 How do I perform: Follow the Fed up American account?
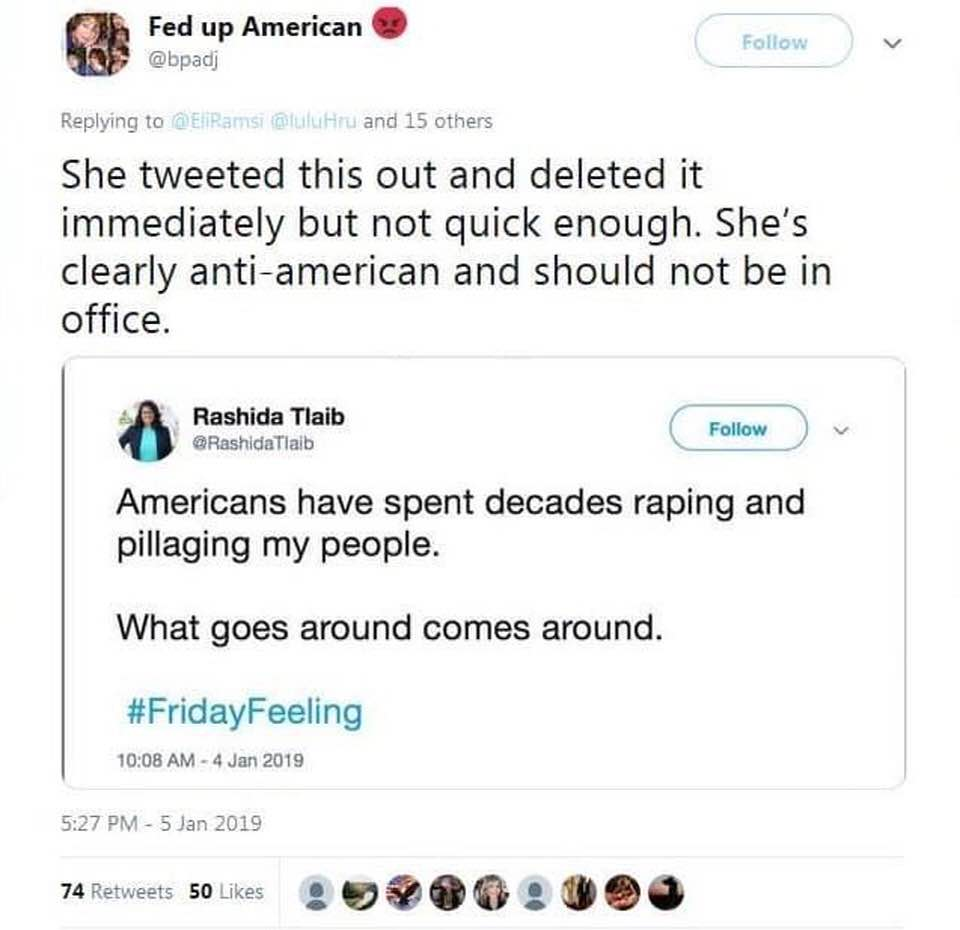tap(774, 42)
